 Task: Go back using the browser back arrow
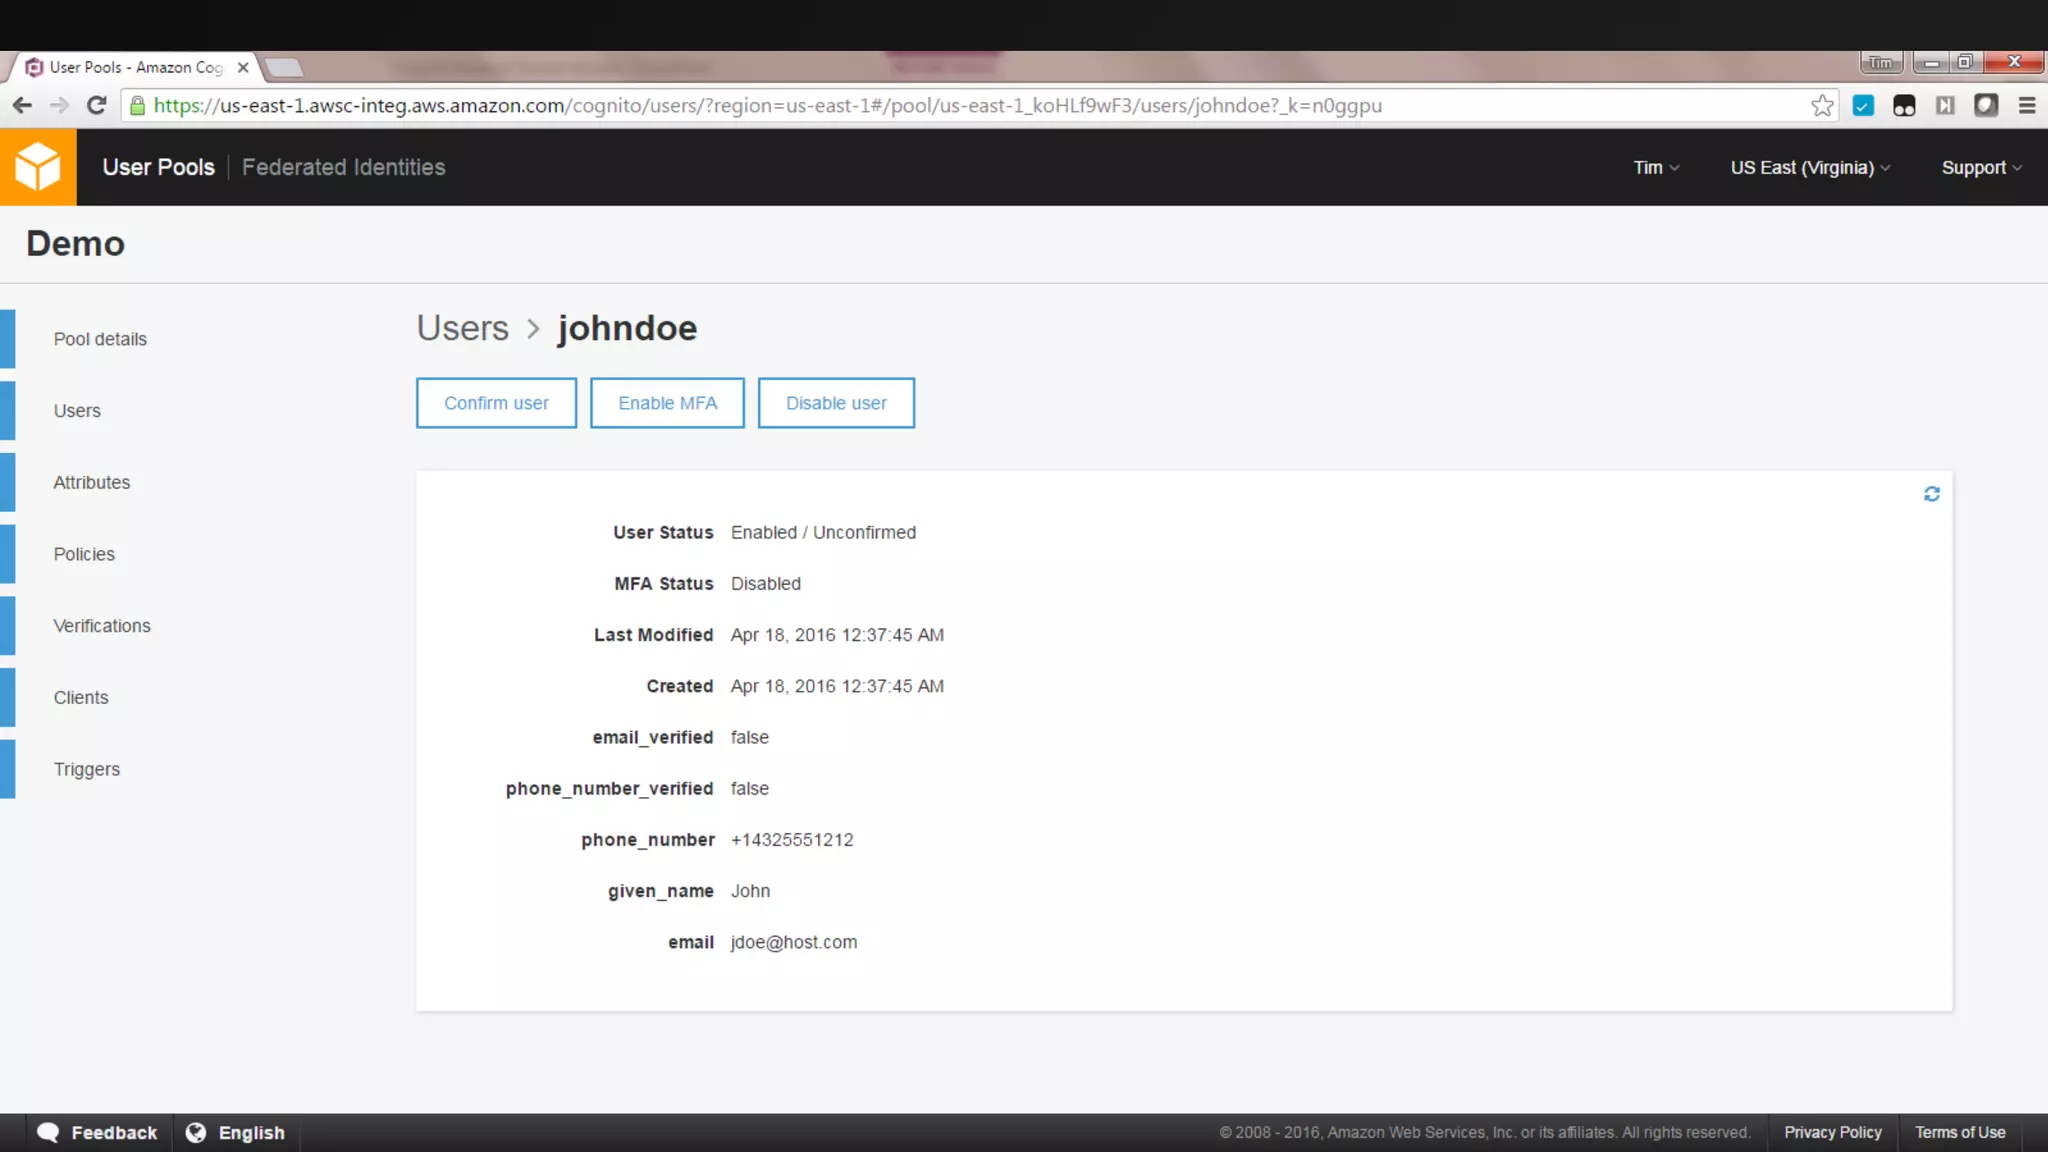[x=22, y=106]
